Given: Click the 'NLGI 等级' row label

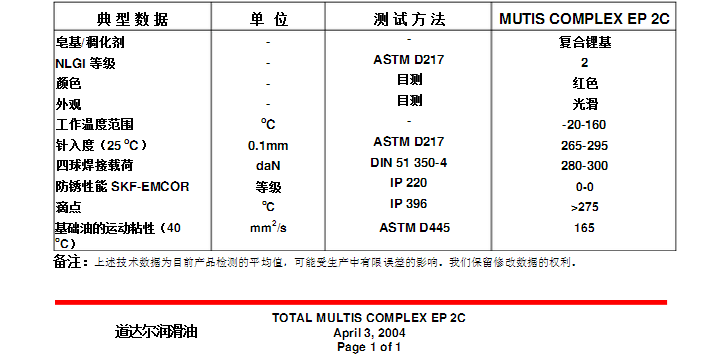Looking at the screenshot, I should (x=85, y=63).
